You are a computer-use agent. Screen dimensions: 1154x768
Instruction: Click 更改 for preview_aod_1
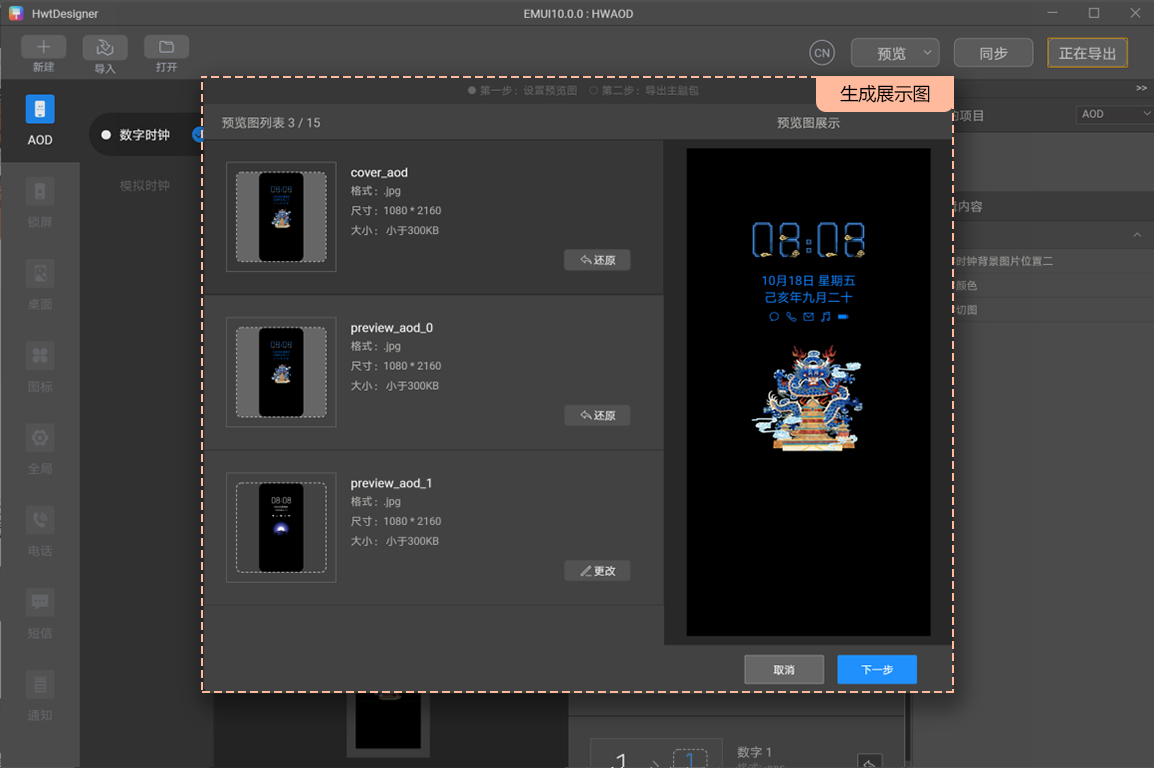click(597, 571)
